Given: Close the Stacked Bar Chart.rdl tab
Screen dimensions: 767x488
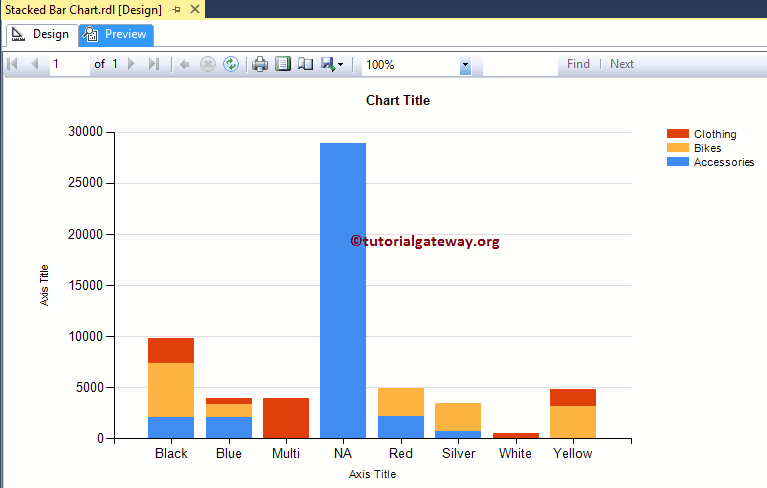Looking at the screenshot, I should [195, 9].
